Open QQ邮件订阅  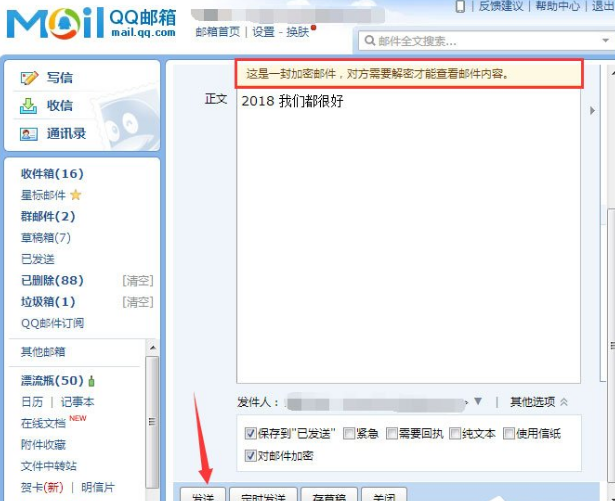pyautogui.click(x=53, y=323)
